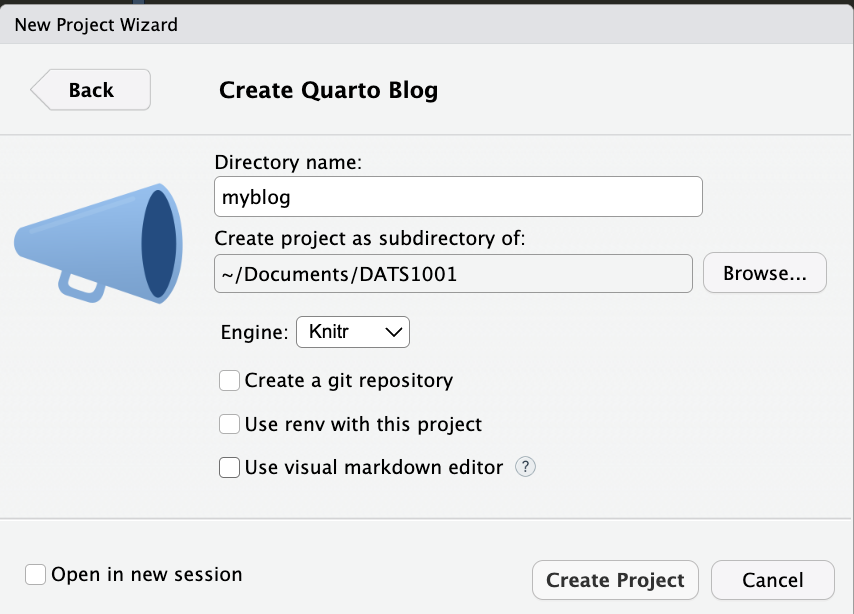Click 'Create project as subdirectory of:' label
Image resolution: width=854 pixels, height=614 pixels.
pos(369,238)
